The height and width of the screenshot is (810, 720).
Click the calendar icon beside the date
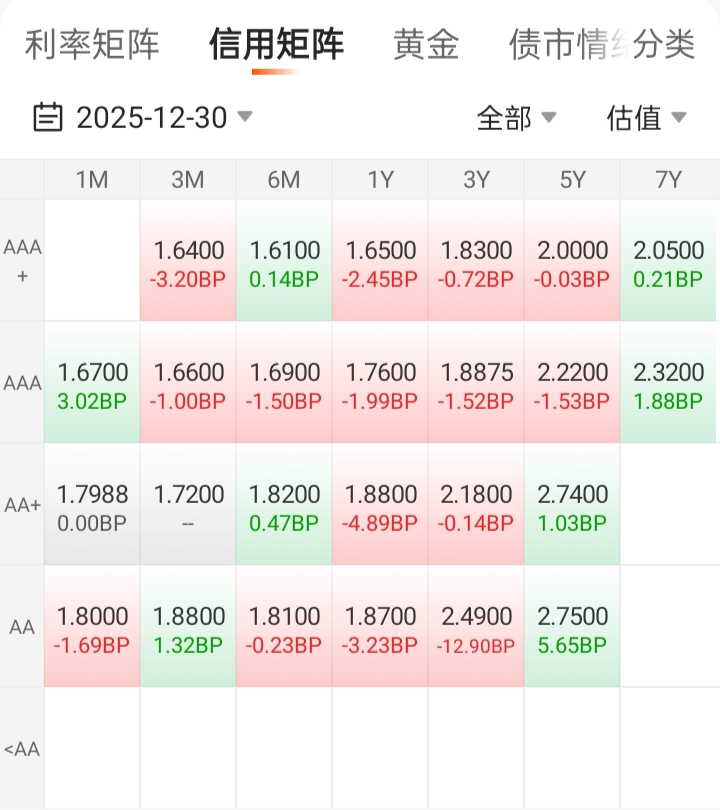pyautogui.click(x=48, y=117)
